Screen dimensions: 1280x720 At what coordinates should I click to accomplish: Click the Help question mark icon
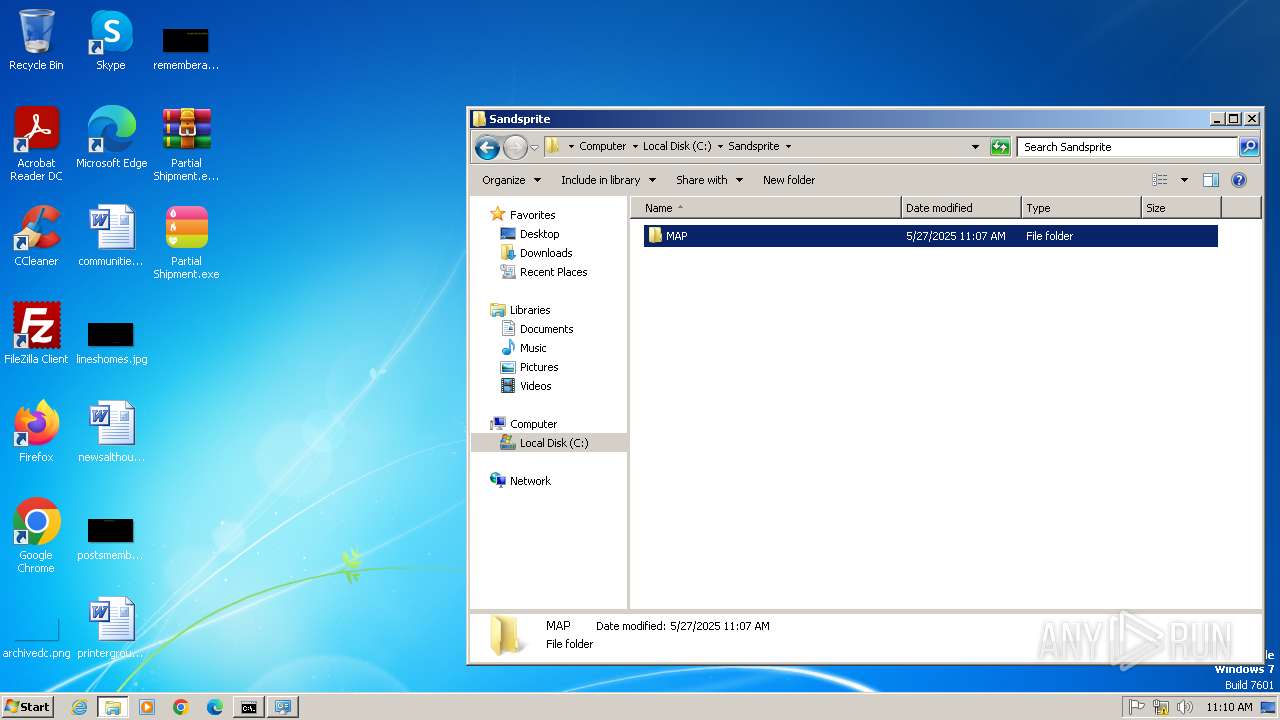click(x=1239, y=180)
